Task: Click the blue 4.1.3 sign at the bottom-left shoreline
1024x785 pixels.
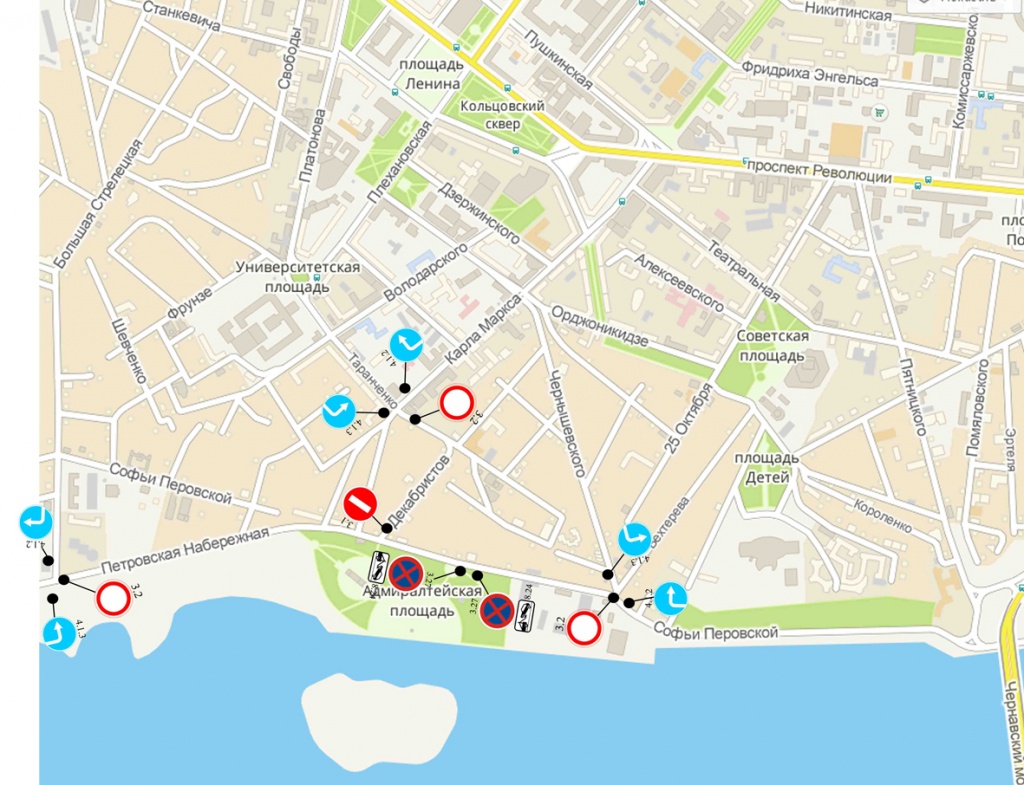Action: (59, 633)
